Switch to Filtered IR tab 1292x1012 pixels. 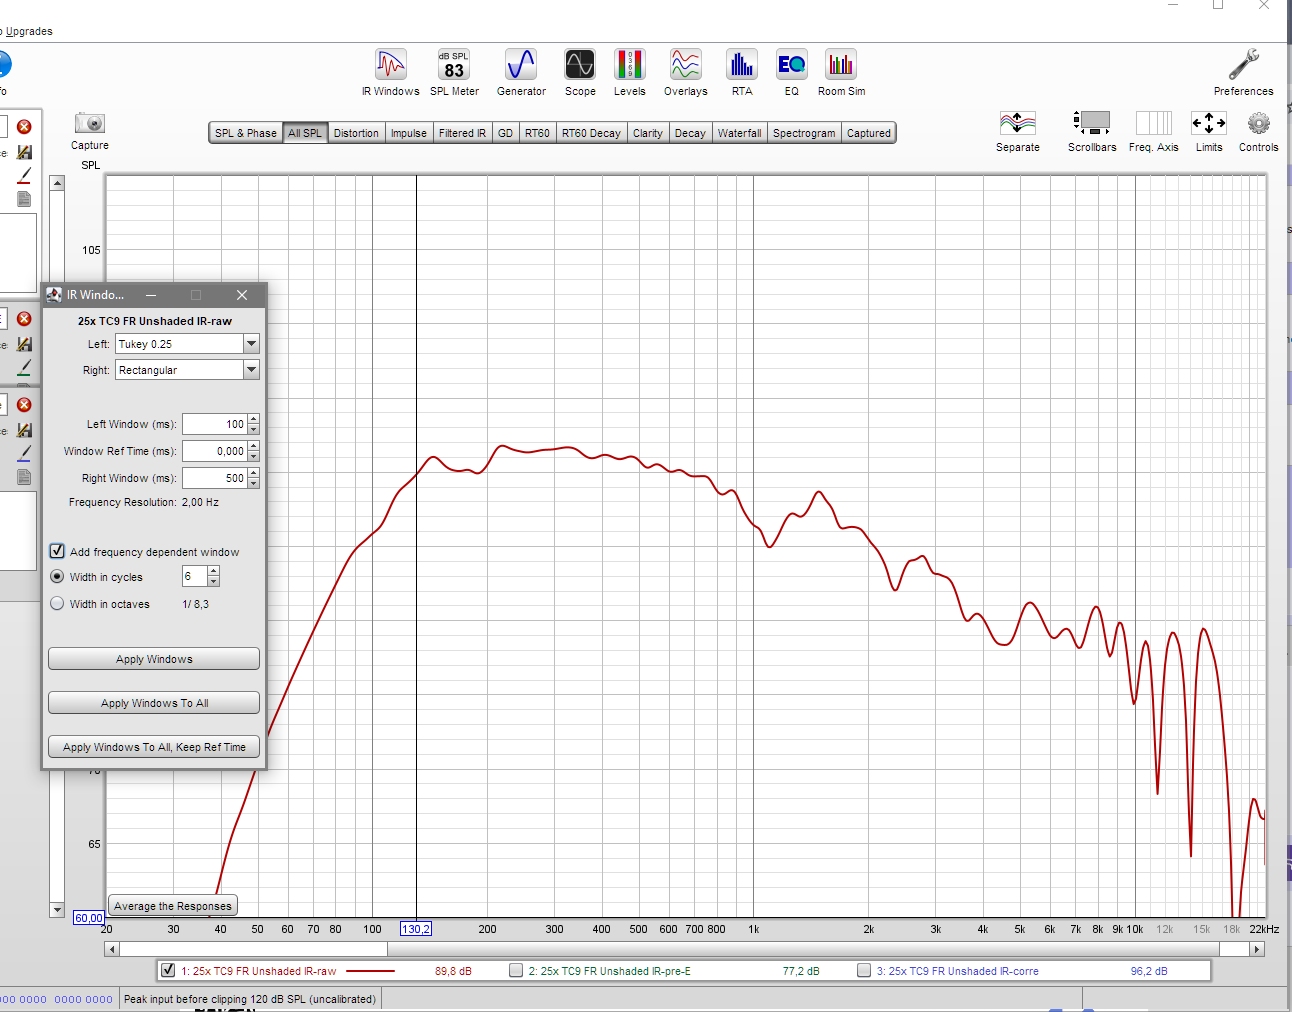coord(462,133)
